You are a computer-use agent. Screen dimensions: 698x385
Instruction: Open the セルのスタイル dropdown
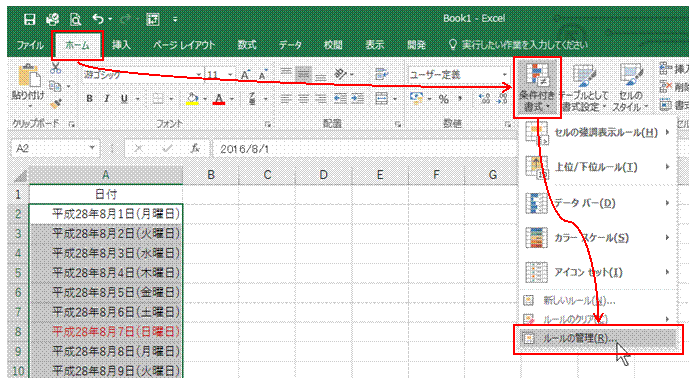point(631,87)
